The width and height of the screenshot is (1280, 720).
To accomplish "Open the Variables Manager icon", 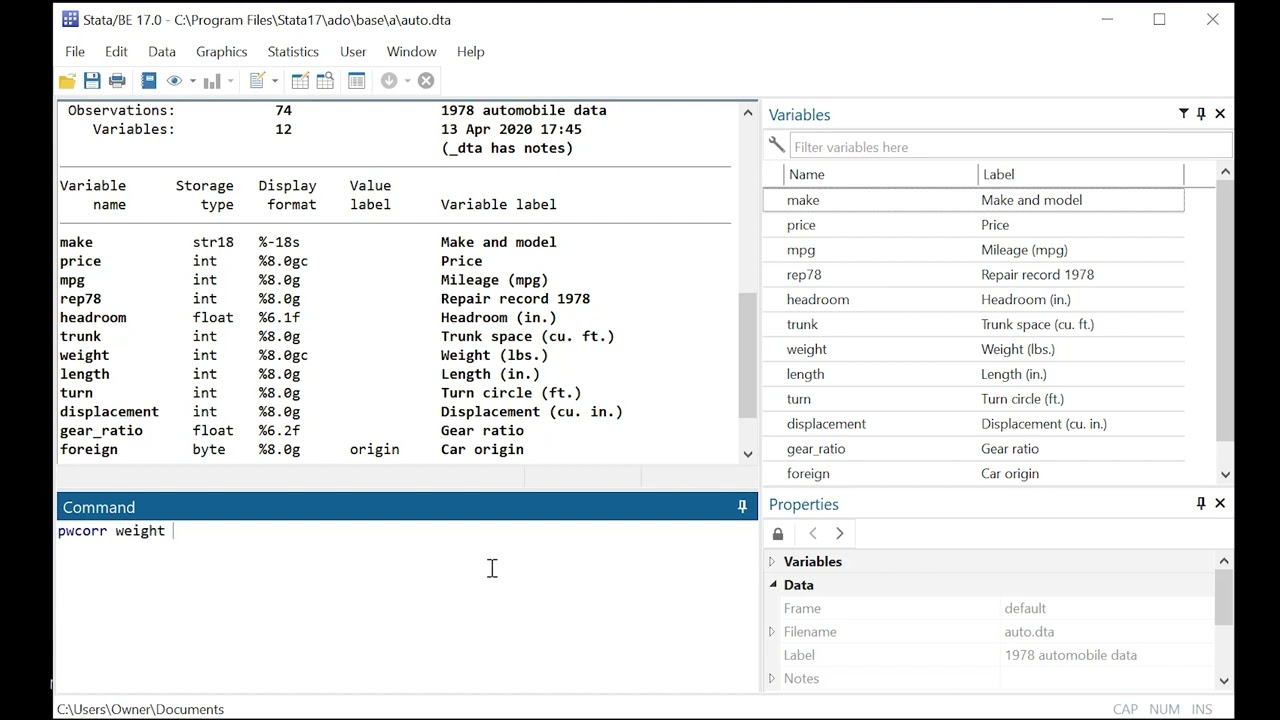I will [357, 81].
